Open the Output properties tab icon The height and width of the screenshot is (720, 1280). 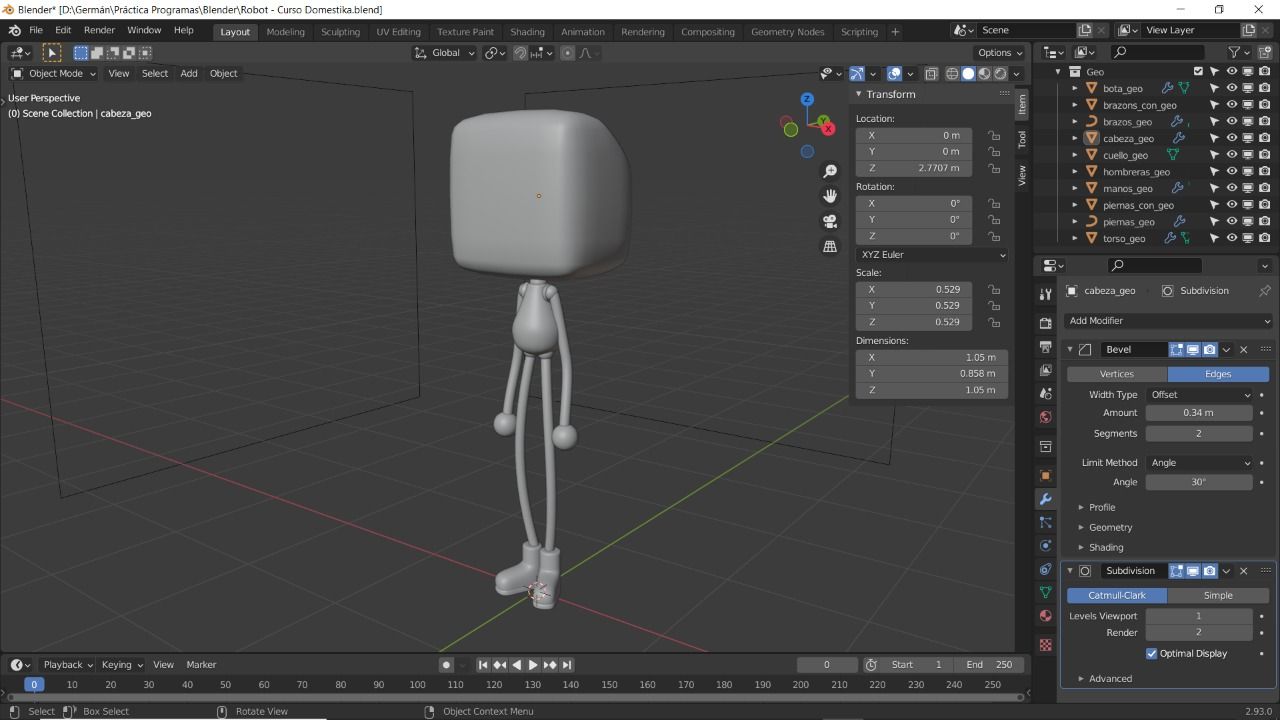tap(1046, 347)
